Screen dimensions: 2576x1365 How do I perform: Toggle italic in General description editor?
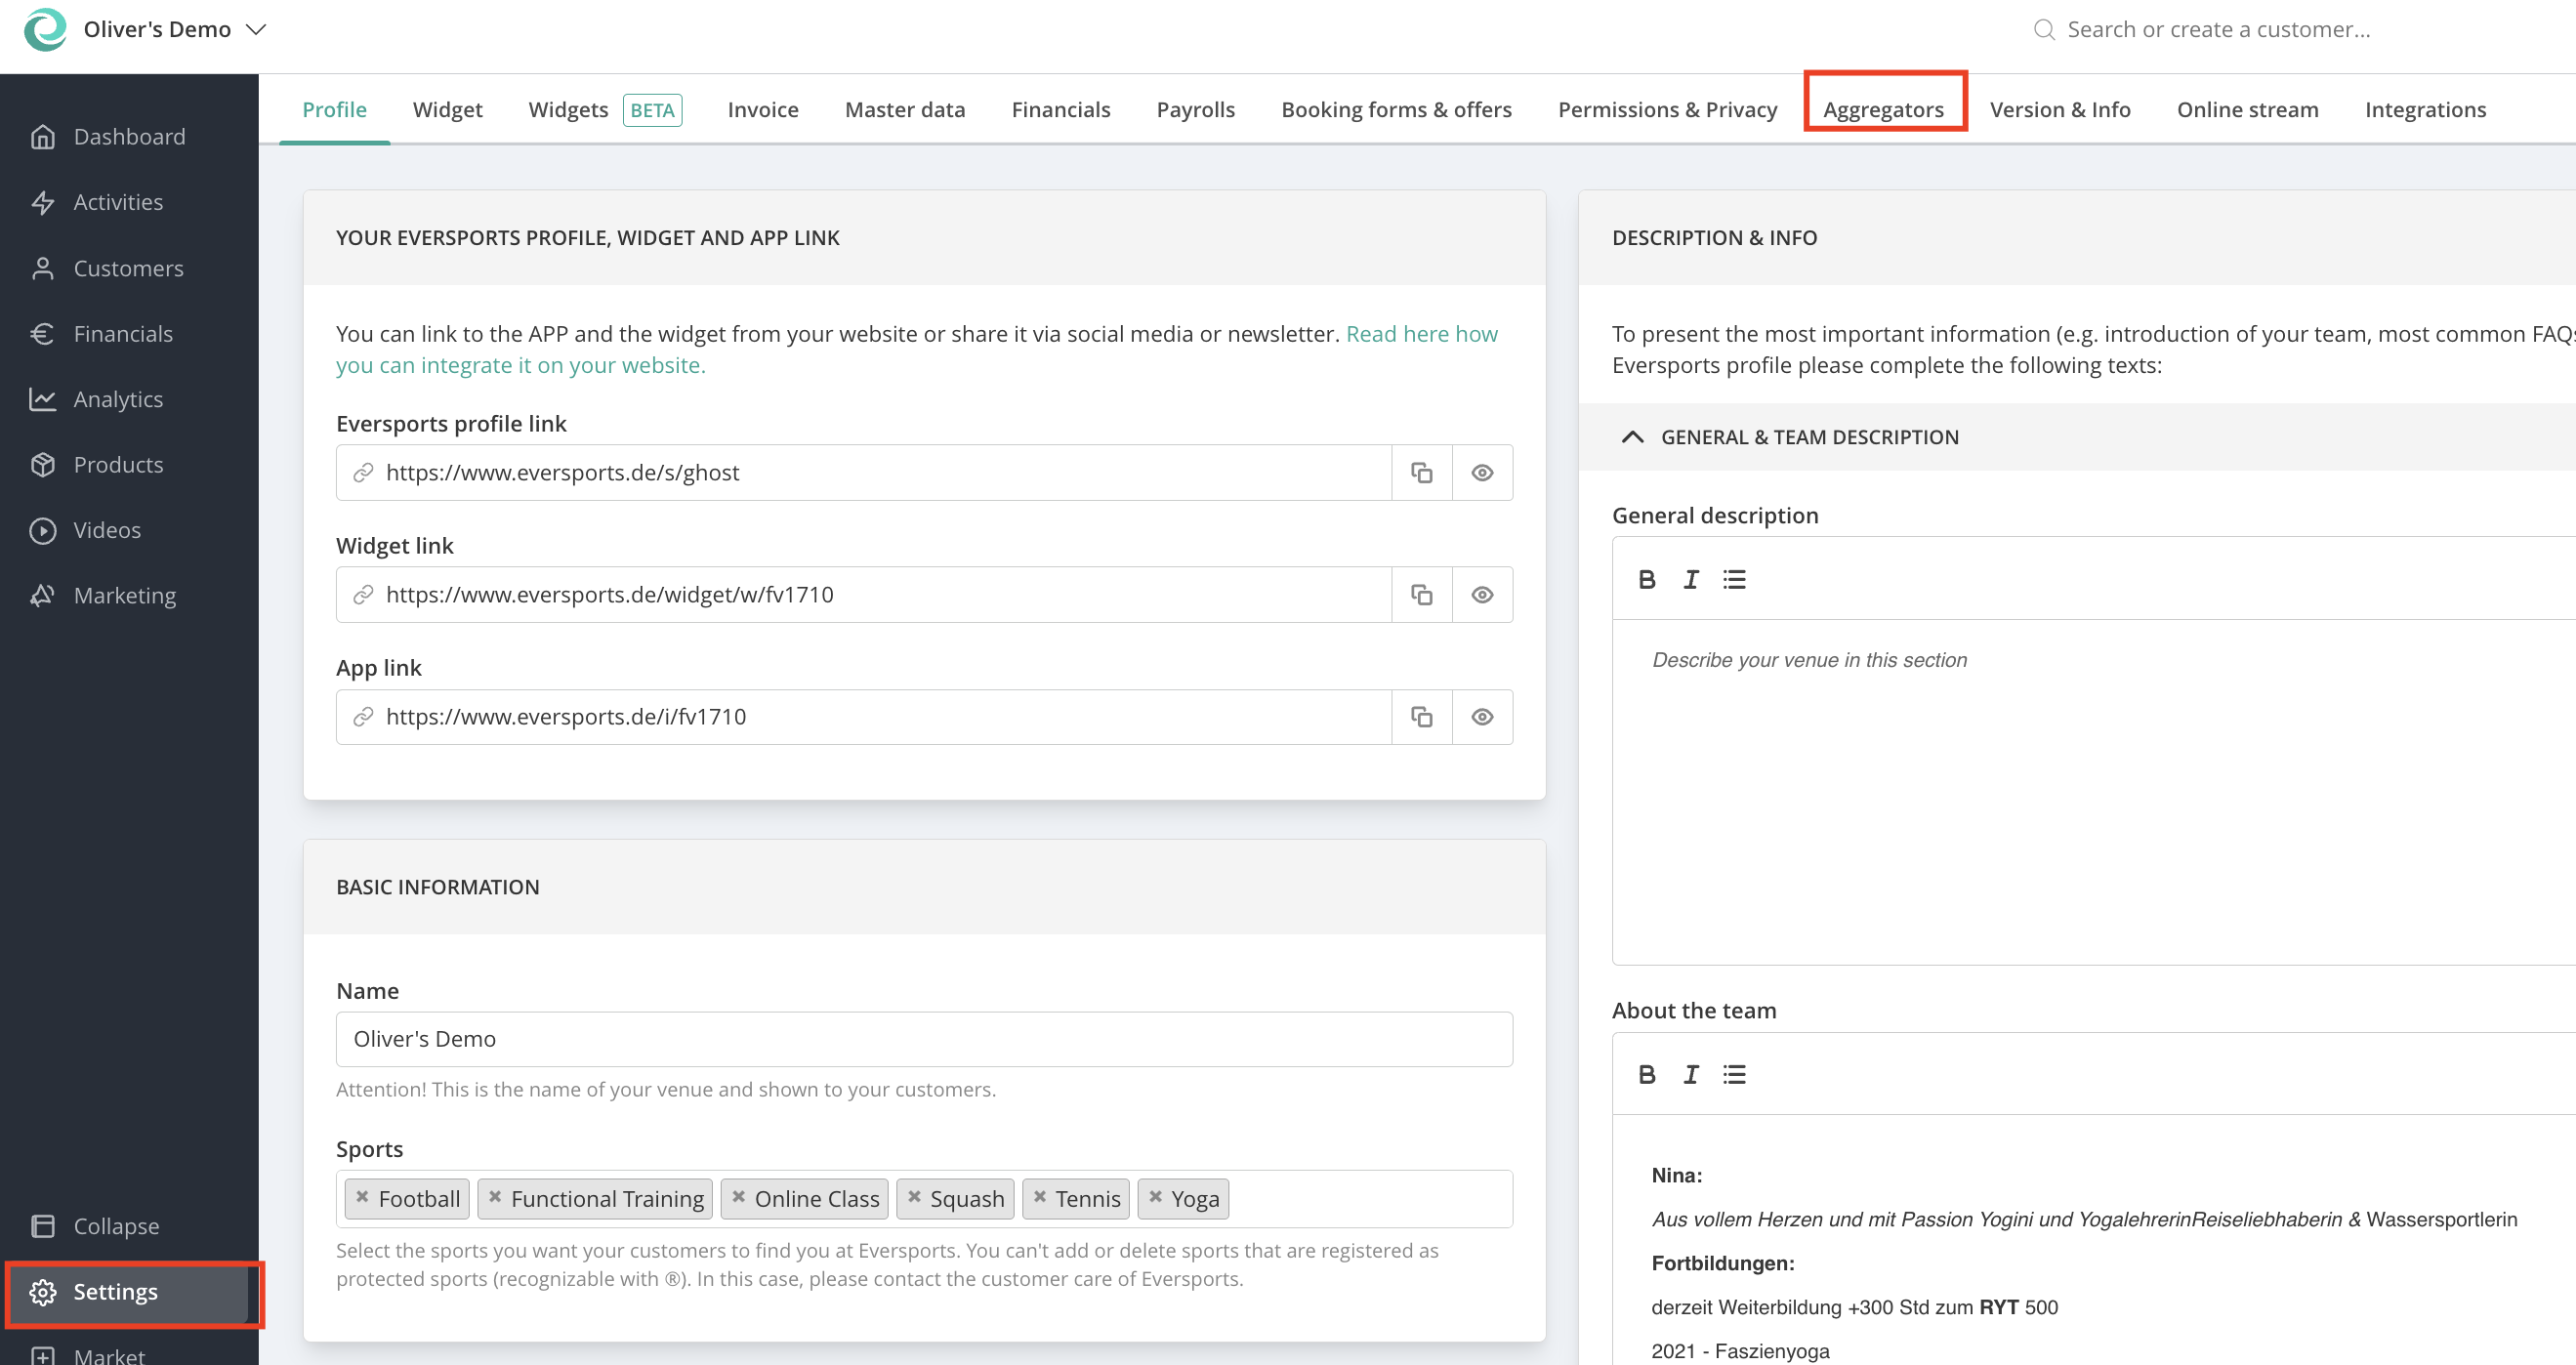pyautogui.click(x=1691, y=579)
